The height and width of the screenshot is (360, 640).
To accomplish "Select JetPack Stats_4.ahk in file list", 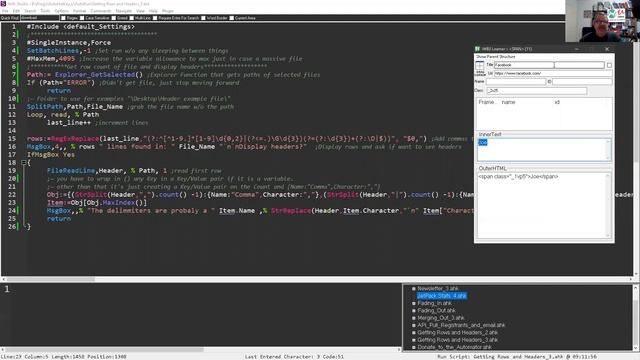I will tap(442, 296).
